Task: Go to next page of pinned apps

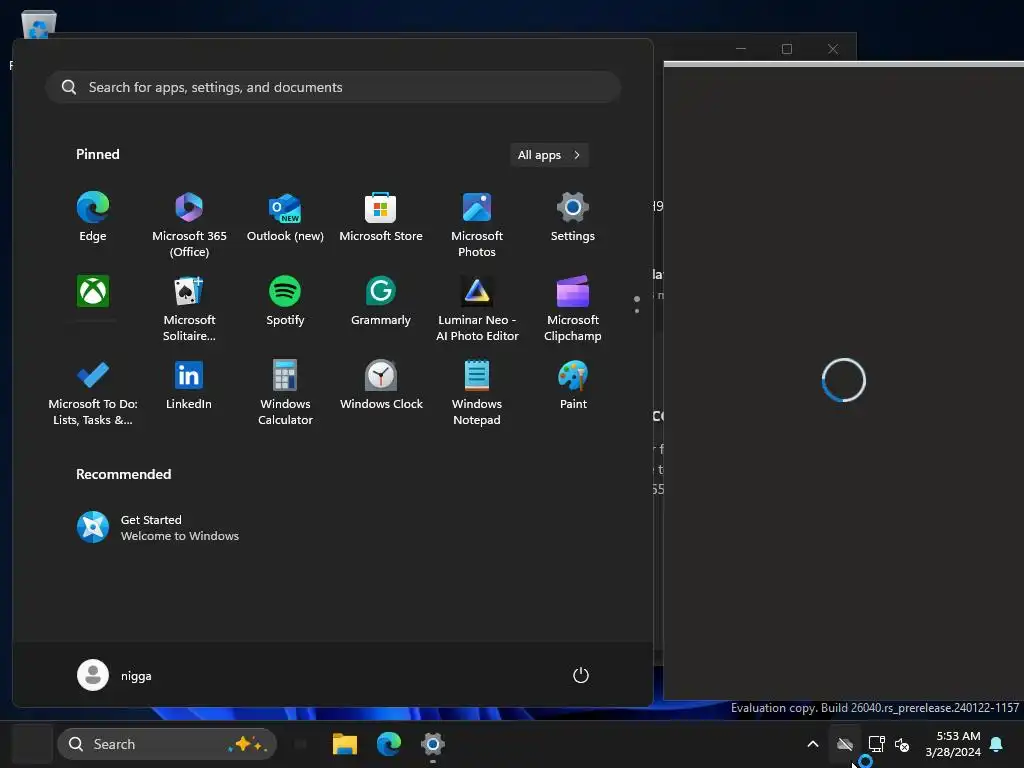Action: pyautogui.click(x=637, y=311)
